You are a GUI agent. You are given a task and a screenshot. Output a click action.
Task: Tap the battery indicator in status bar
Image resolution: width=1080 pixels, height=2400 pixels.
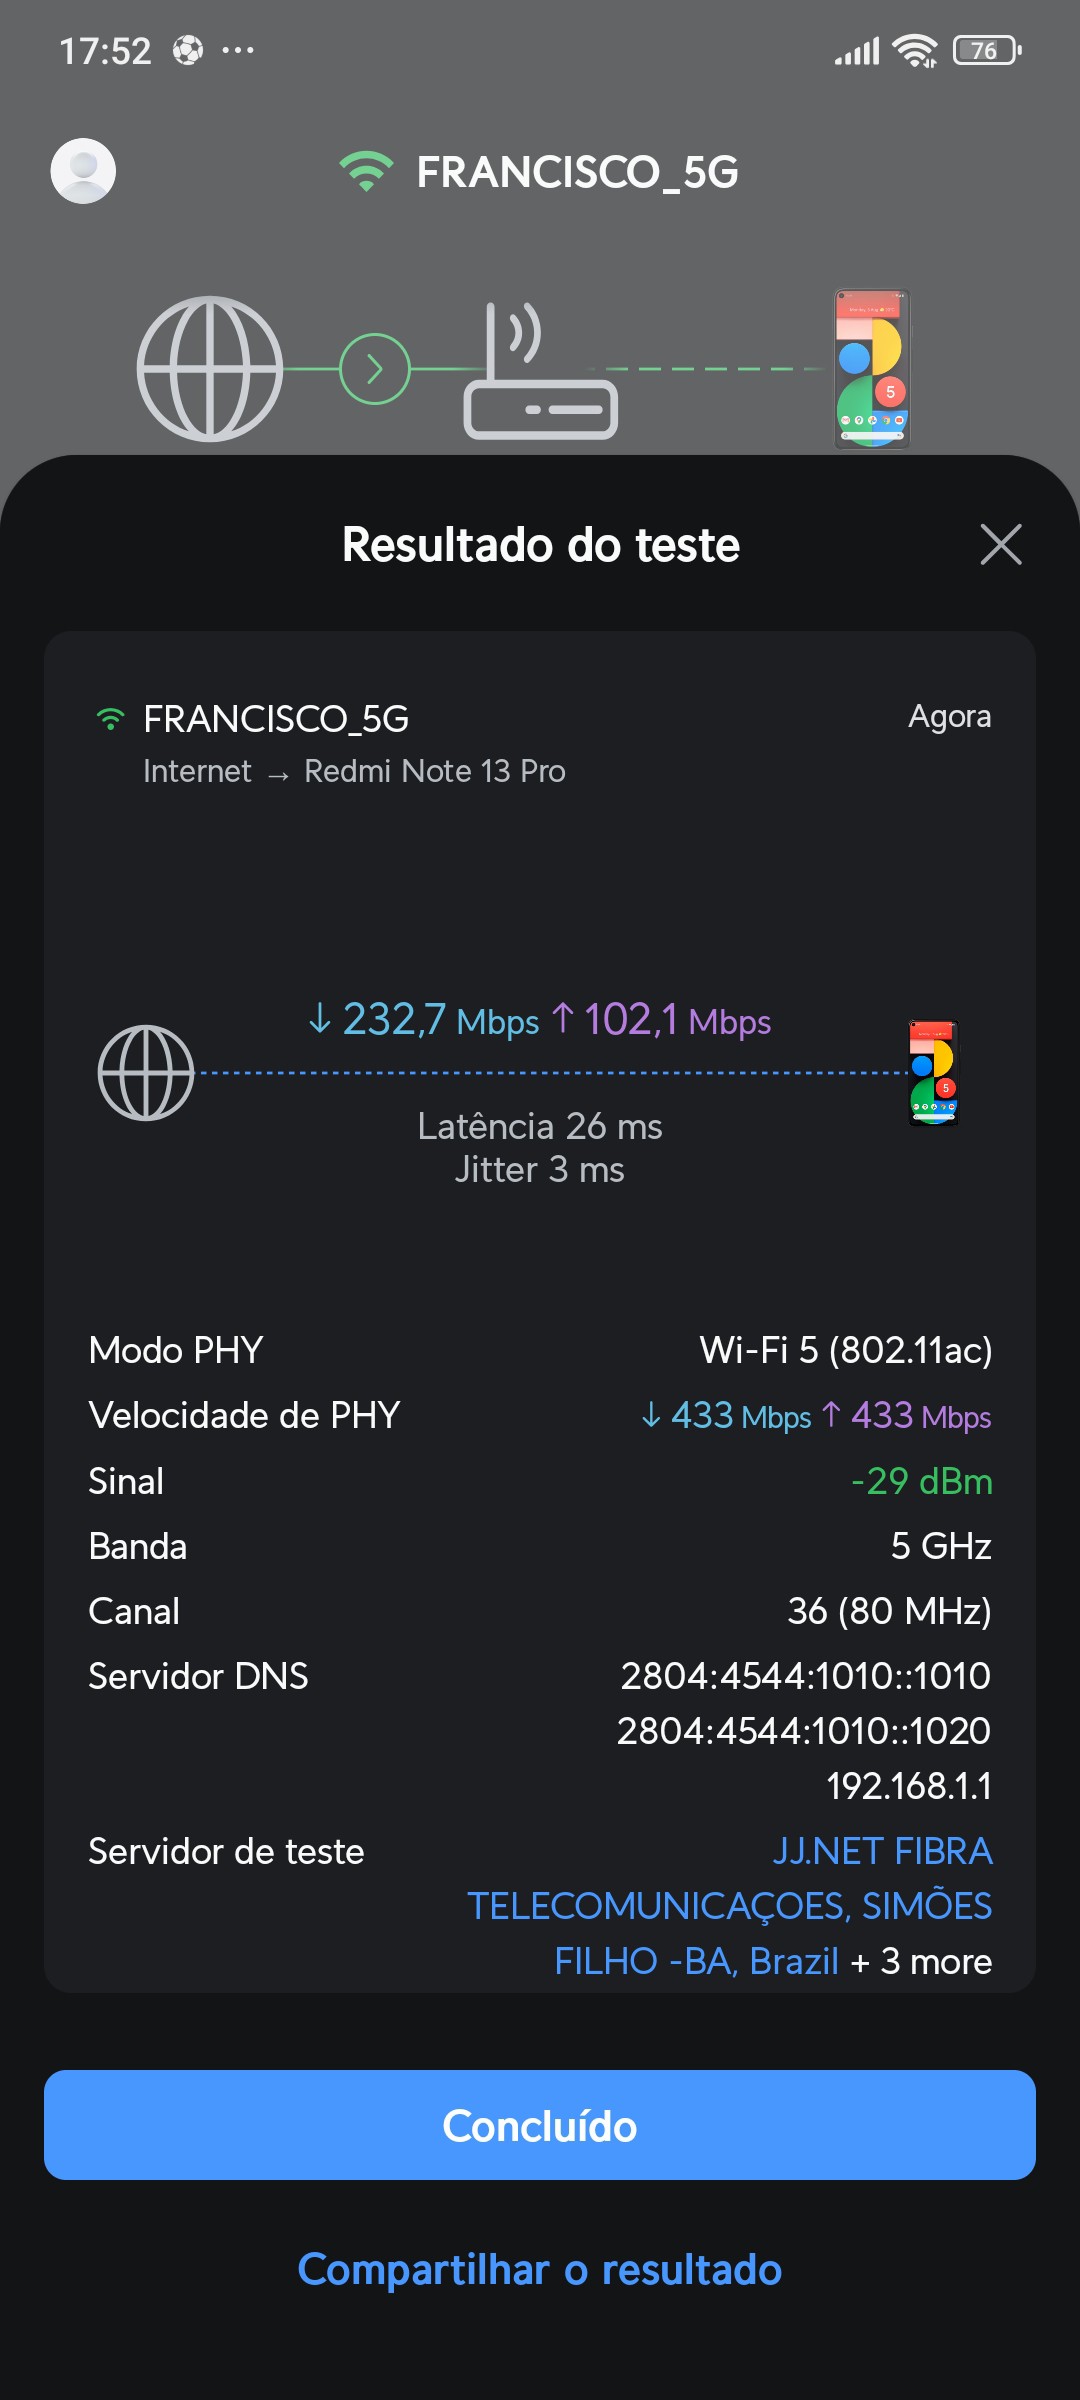tap(987, 50)
